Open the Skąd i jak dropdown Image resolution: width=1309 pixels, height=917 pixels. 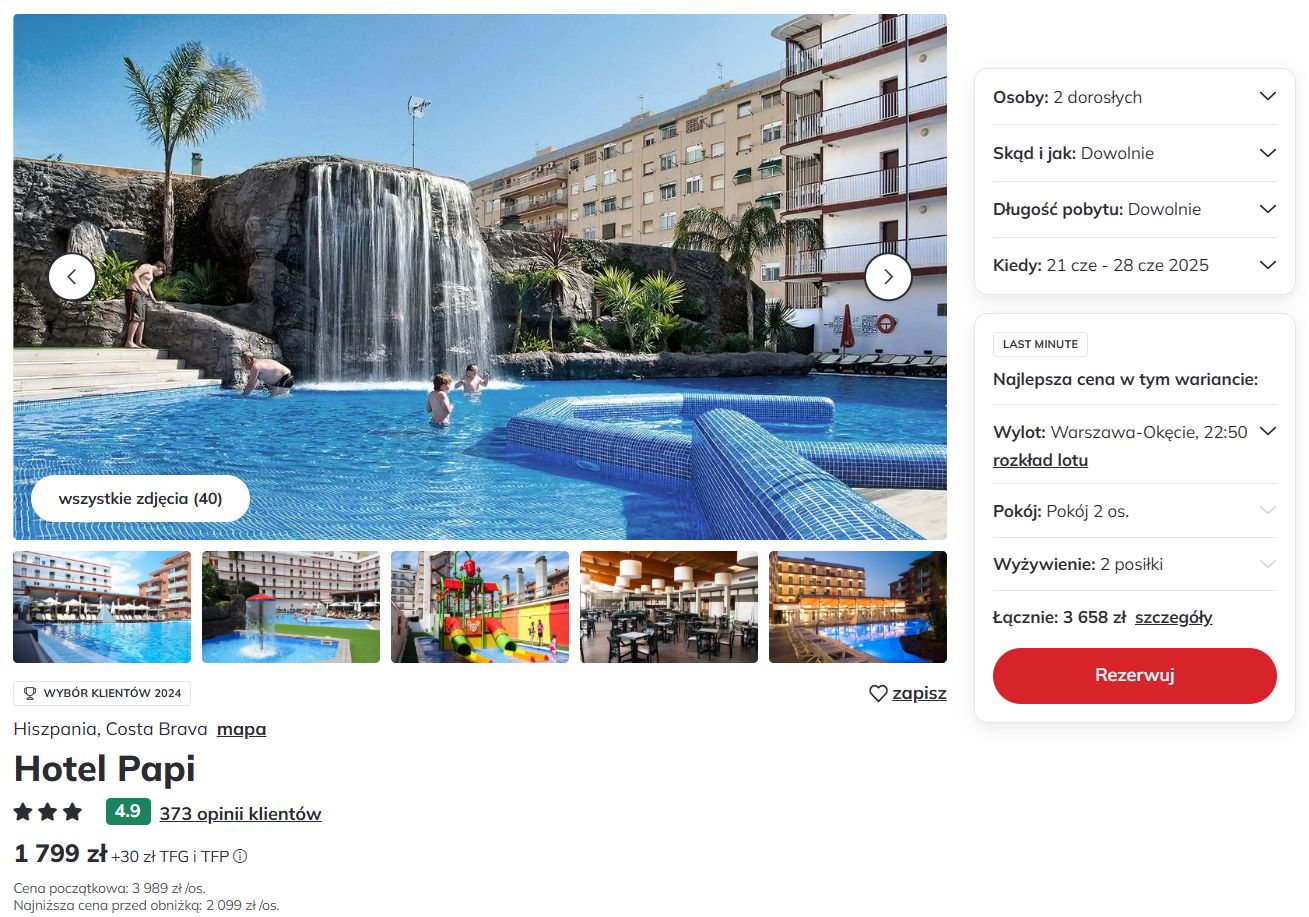point(1135,153)
